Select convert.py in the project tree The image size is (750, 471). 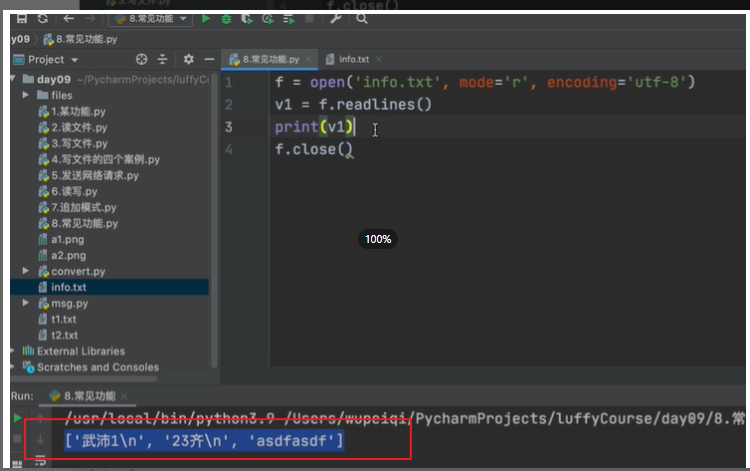[78, 272]
